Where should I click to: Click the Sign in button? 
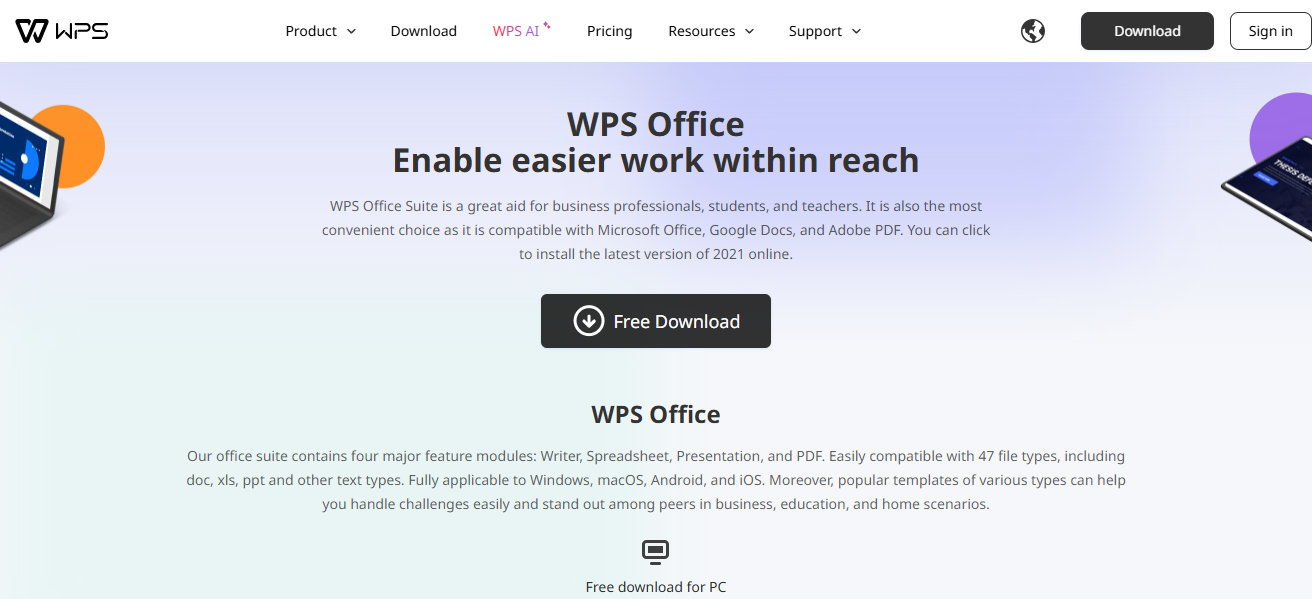click(1270, 31)
